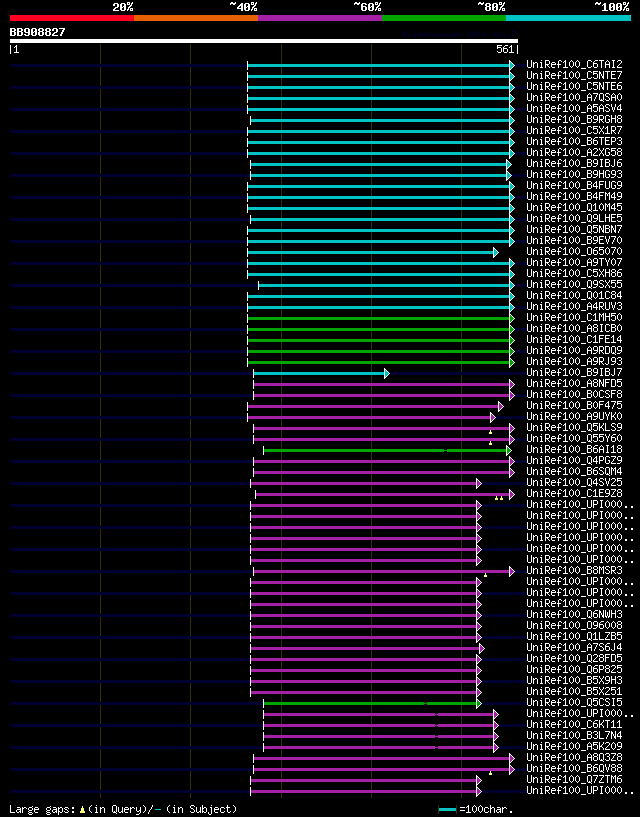The width and height of the screenshot is (640, 817).
Task: Select the UniRef100_B9IBJ6 label
Action: click(x=574, y=163)
